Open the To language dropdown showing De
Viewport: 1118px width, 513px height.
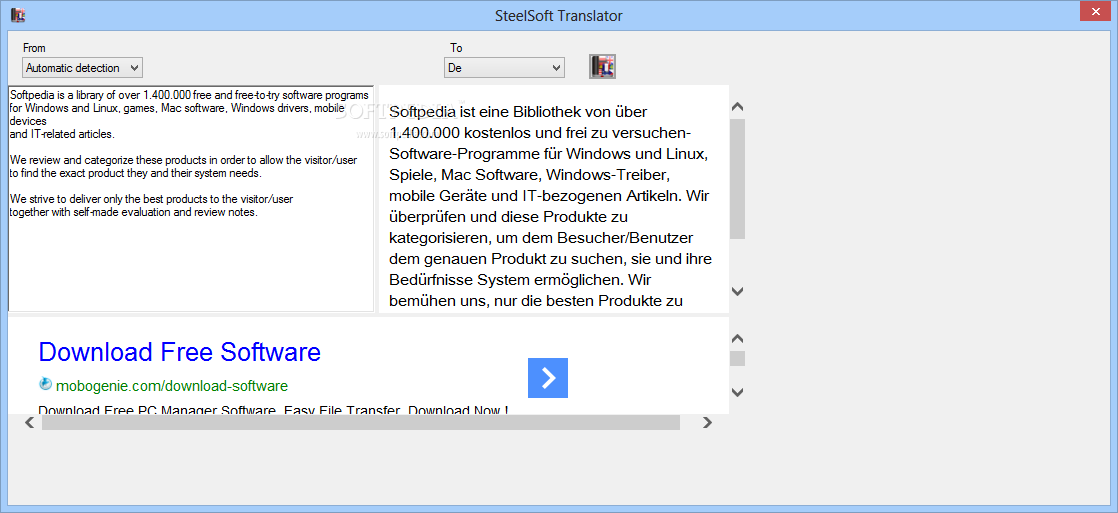[x=504, y=68]
